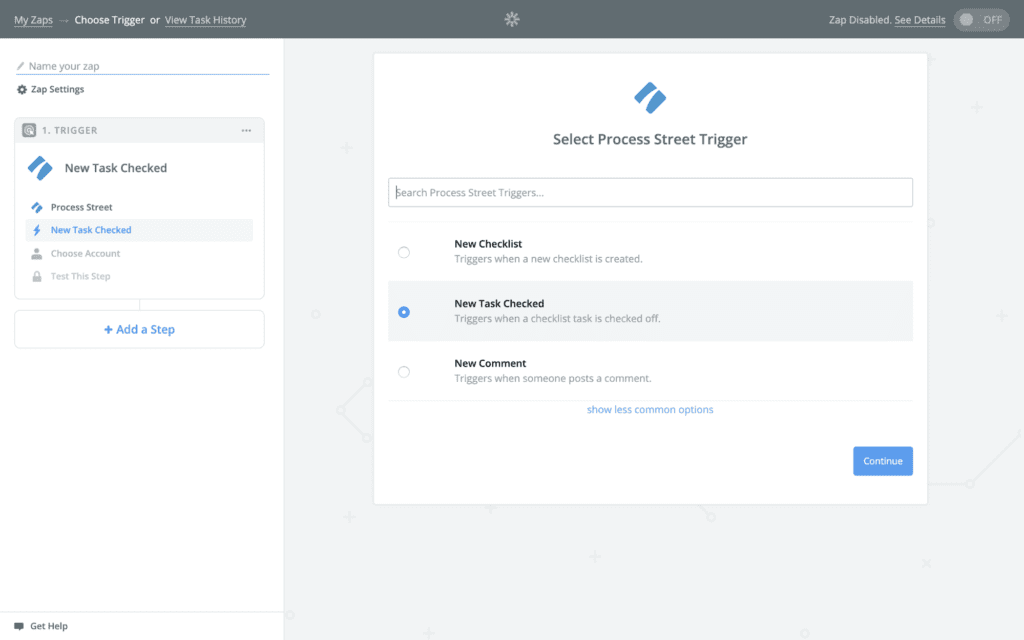Click the Add a Step button
Image resolution: width=1024 pixels, height=640 pixels.
139,329
